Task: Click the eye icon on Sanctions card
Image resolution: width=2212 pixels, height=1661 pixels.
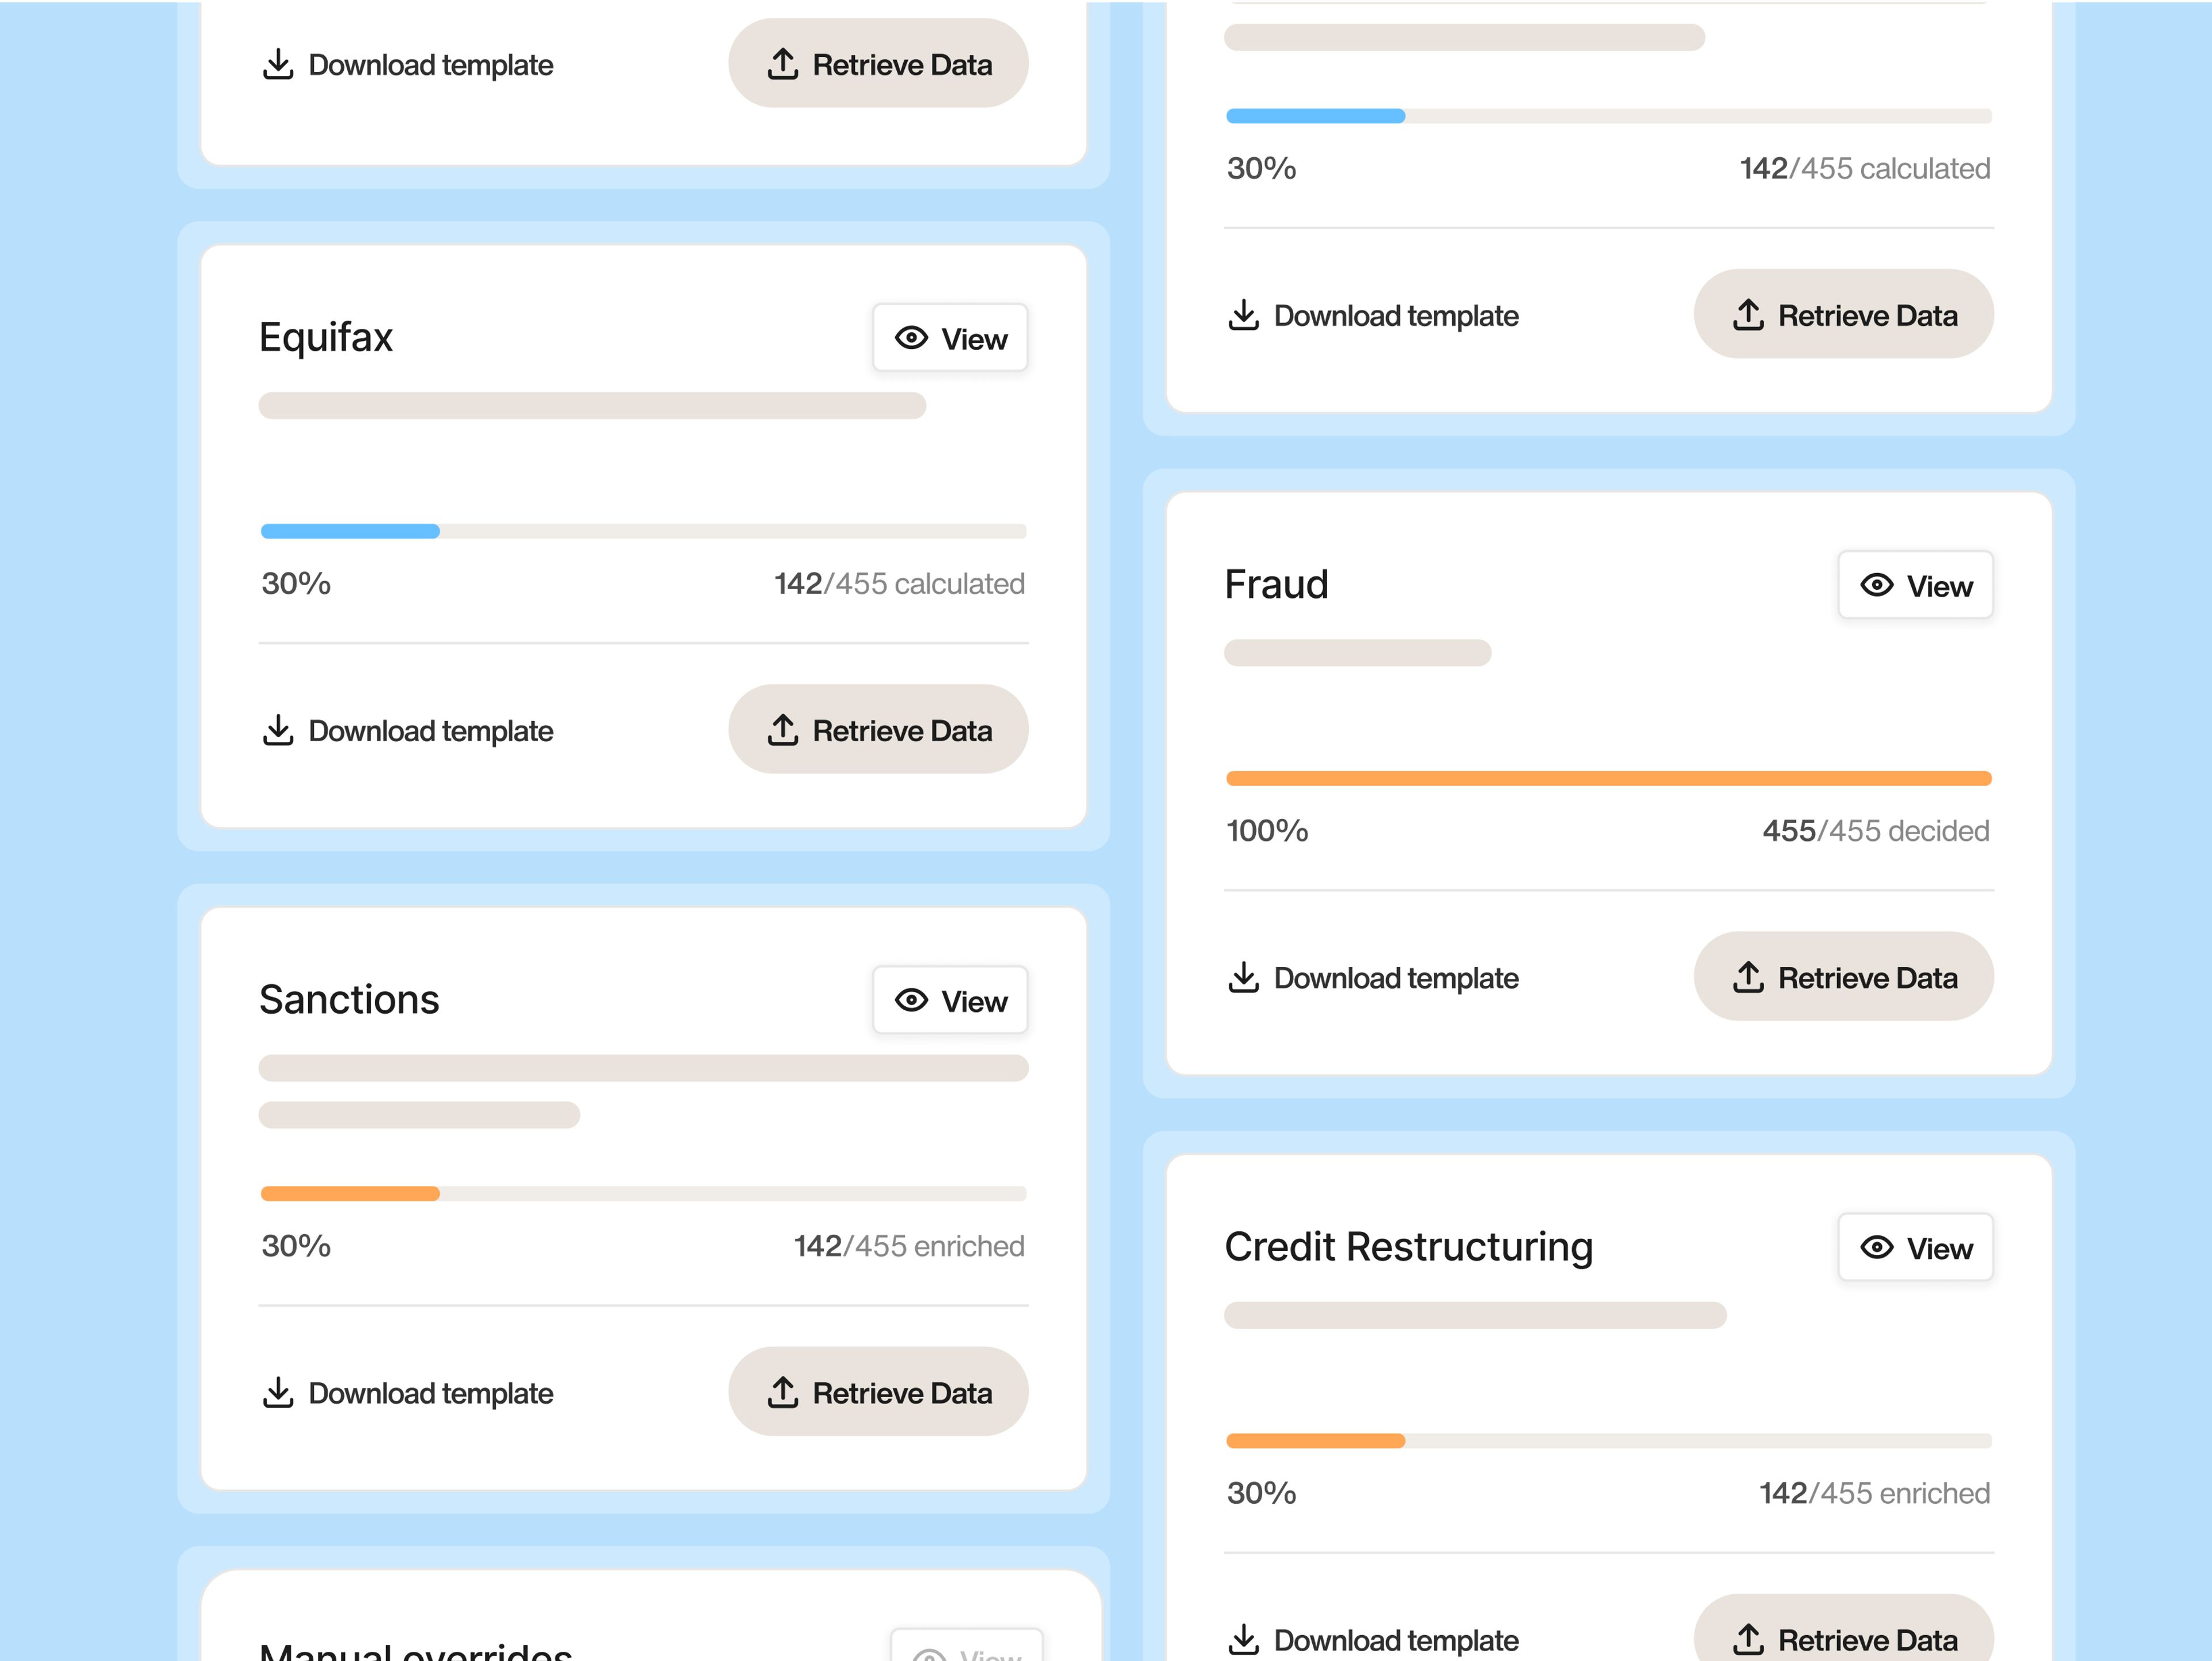Action: 910,1000
